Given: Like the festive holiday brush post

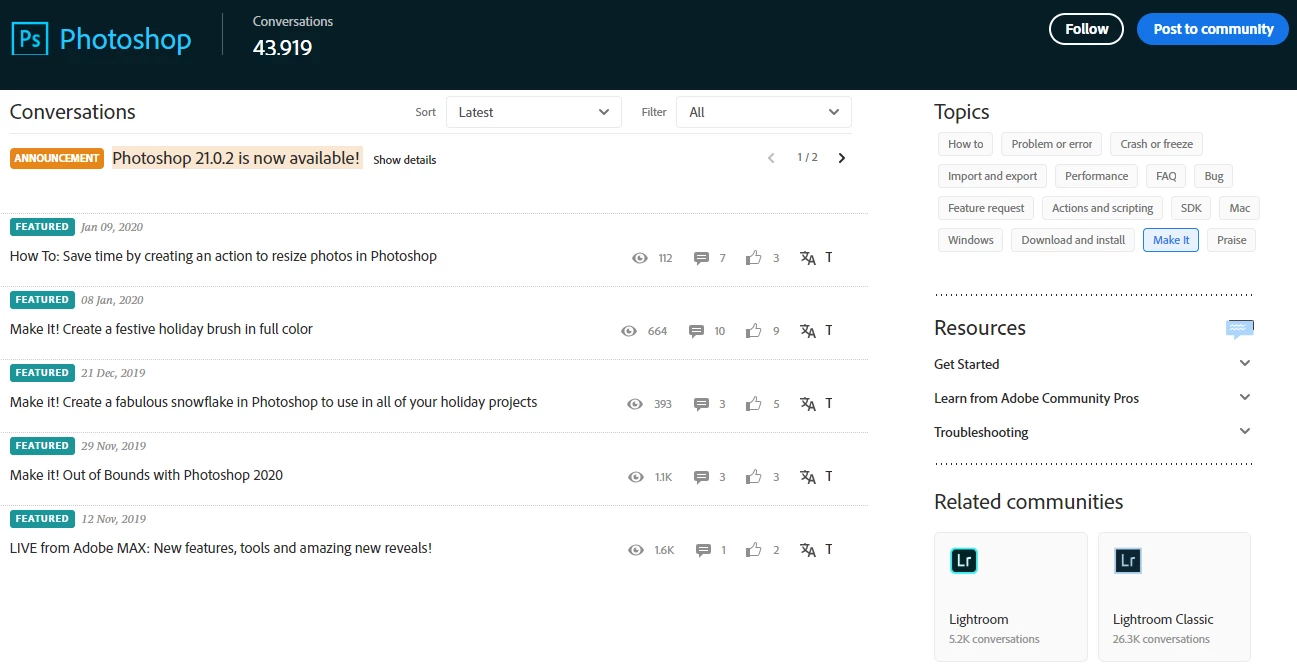Looking at the screenshot, I should point(754,331).
